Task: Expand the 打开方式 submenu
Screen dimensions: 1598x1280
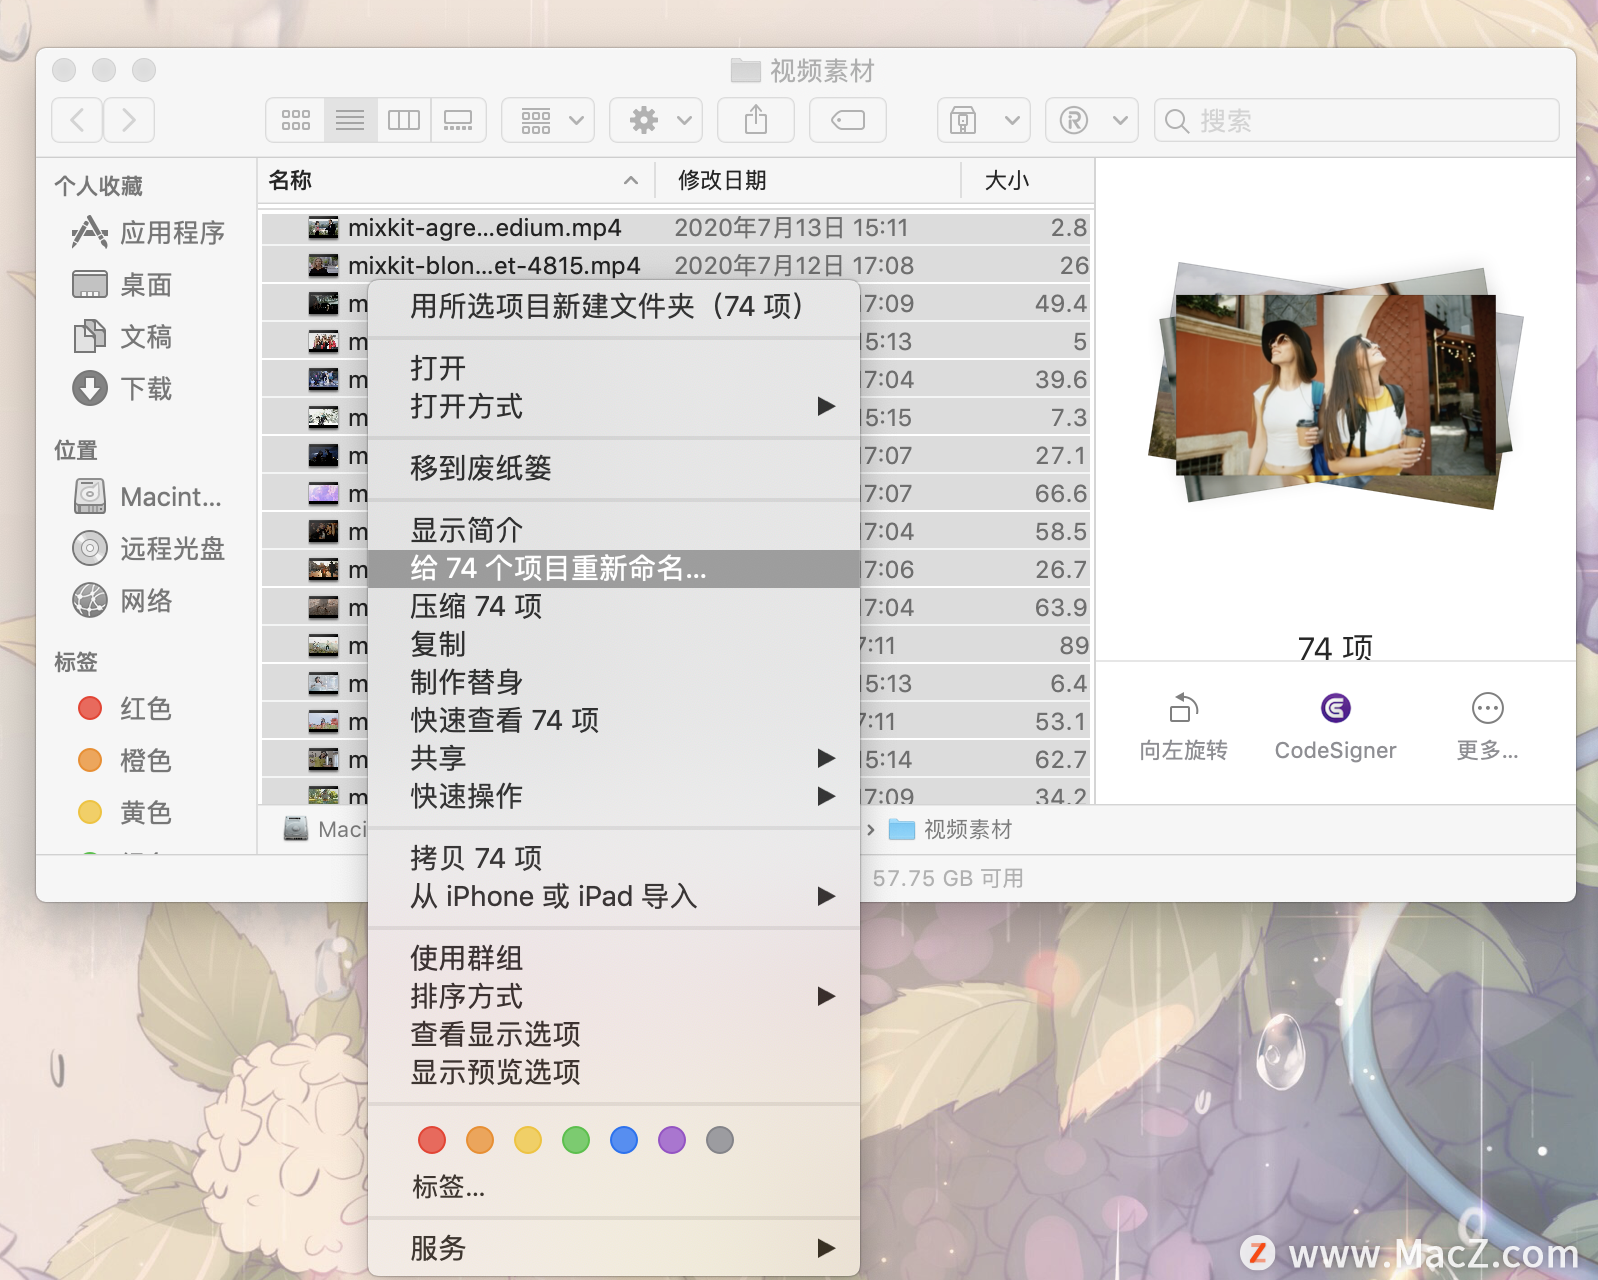Action: click(x=614, y=406)
